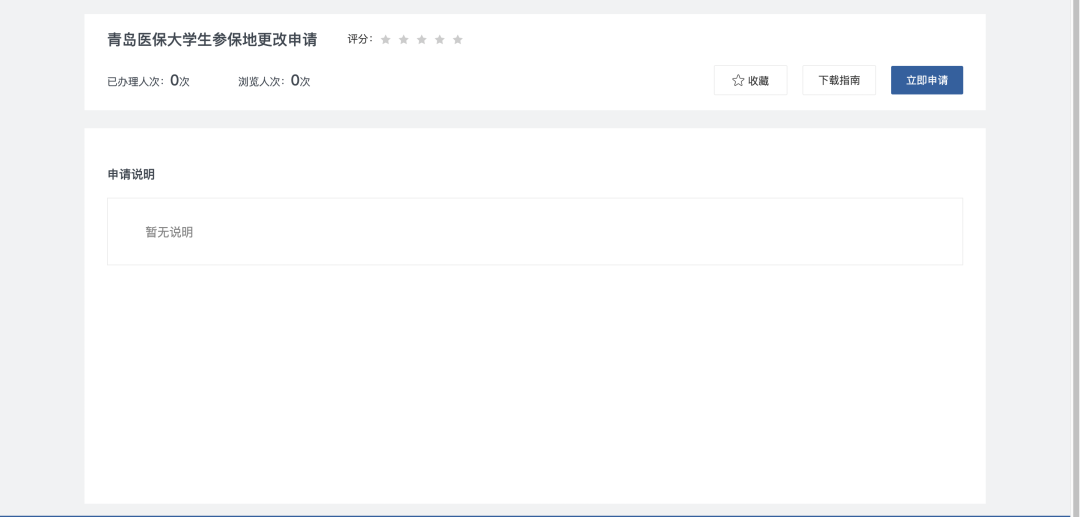This screenshot has width=1080, height=517.
Task: Click the 0次 count beside 已办理人次
Action: (180, 81)
